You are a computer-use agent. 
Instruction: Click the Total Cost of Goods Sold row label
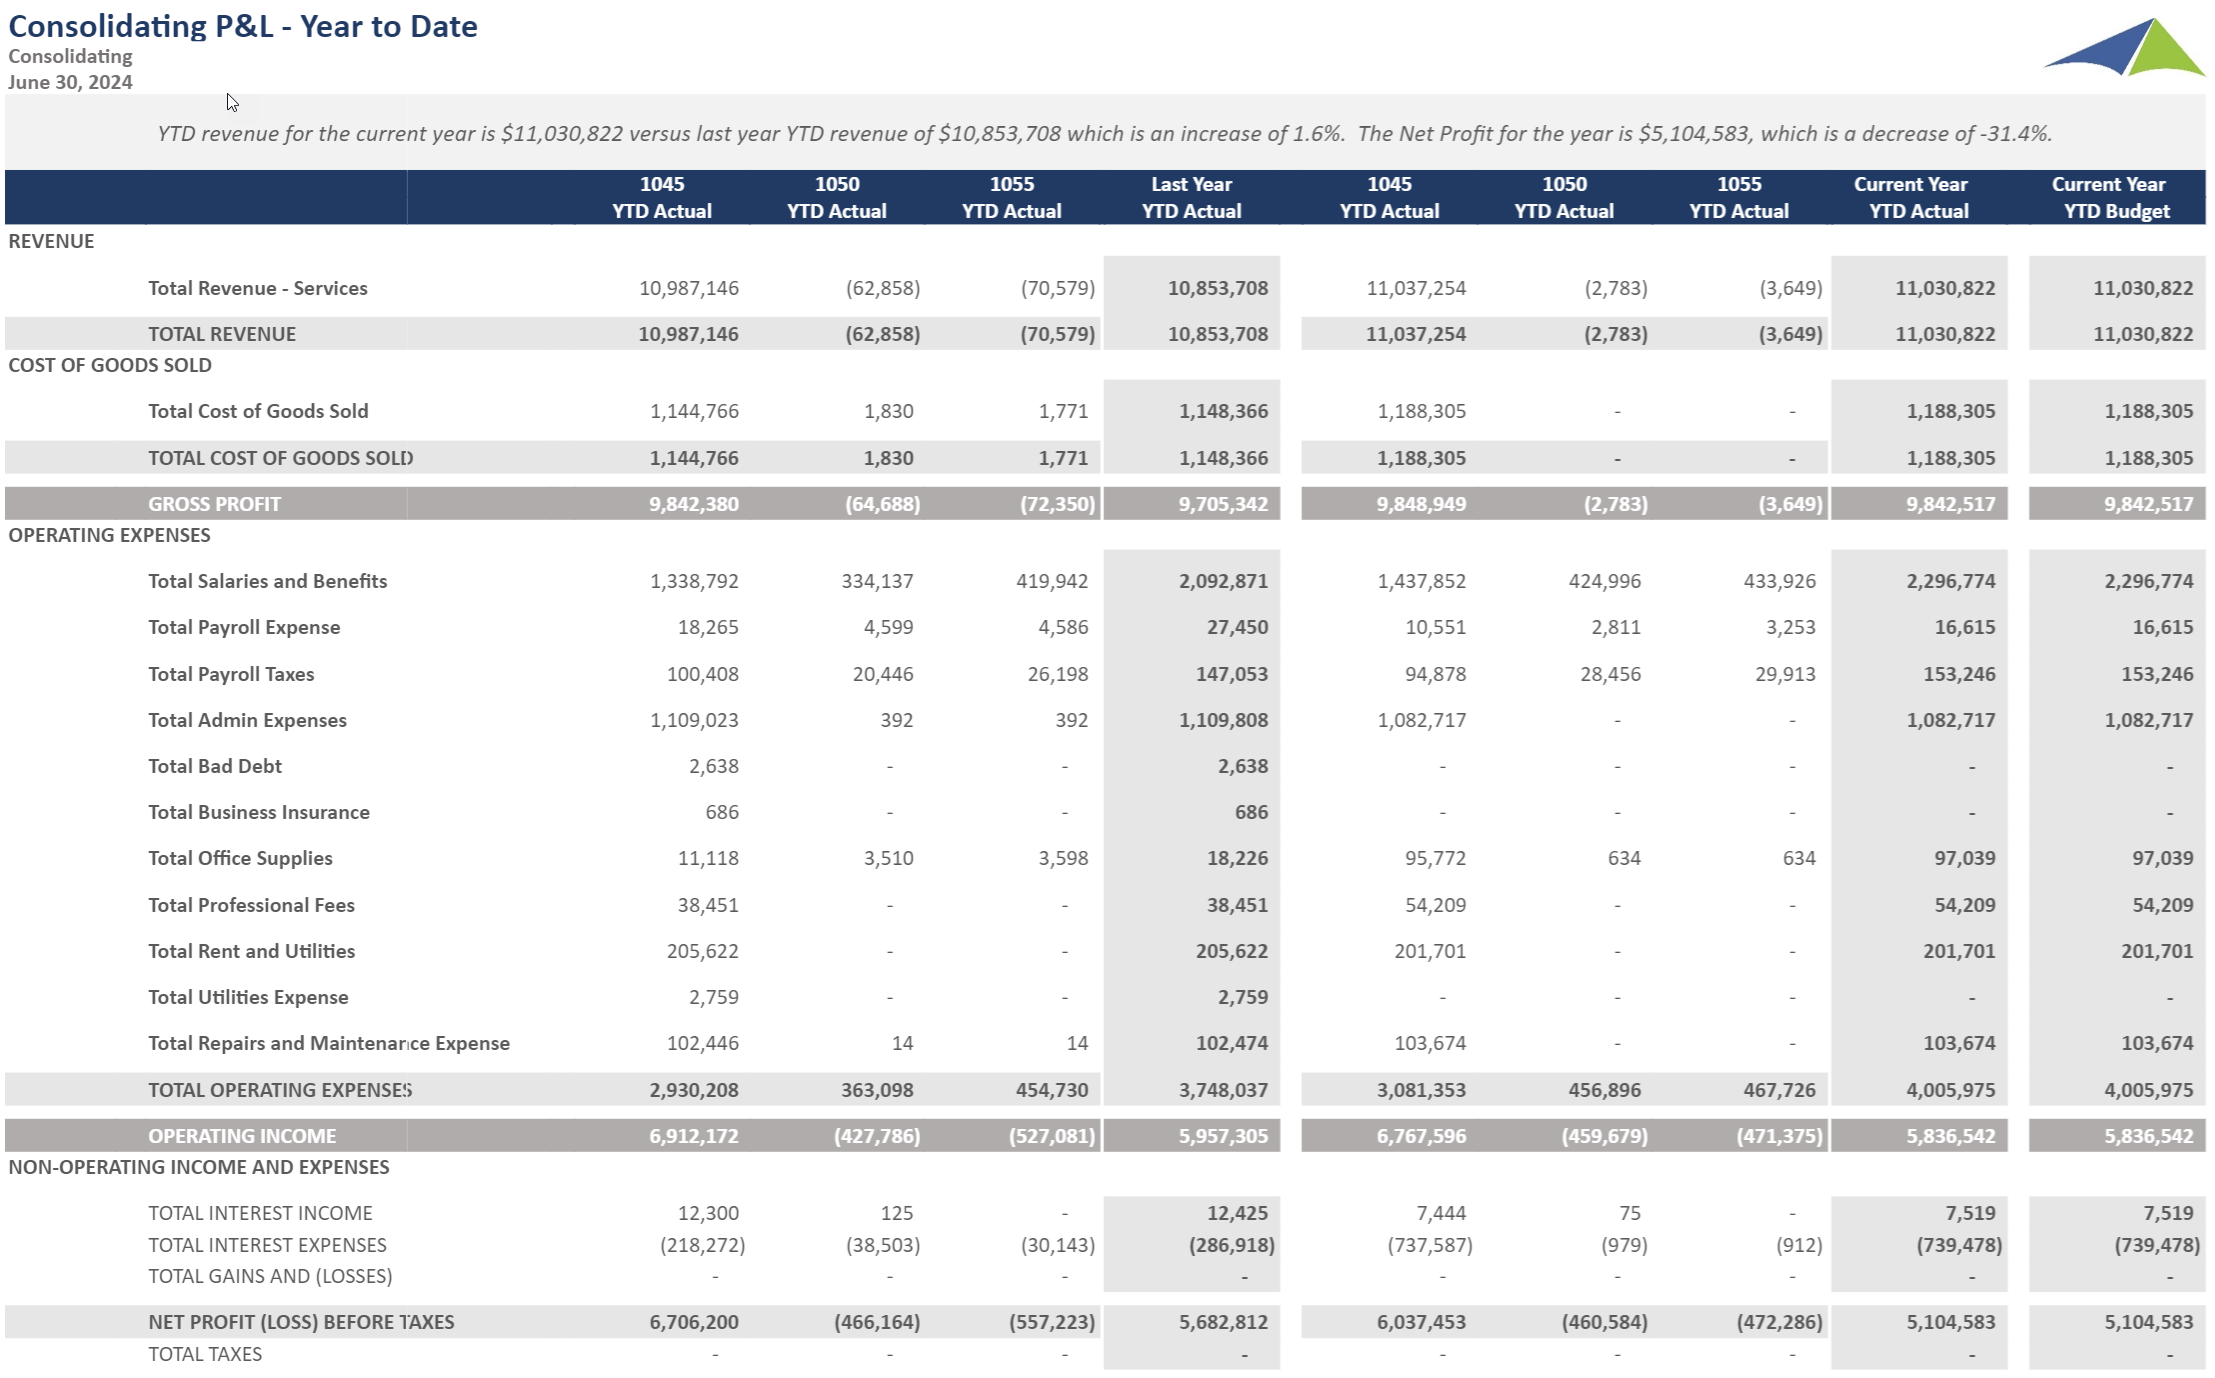(258, 411)
